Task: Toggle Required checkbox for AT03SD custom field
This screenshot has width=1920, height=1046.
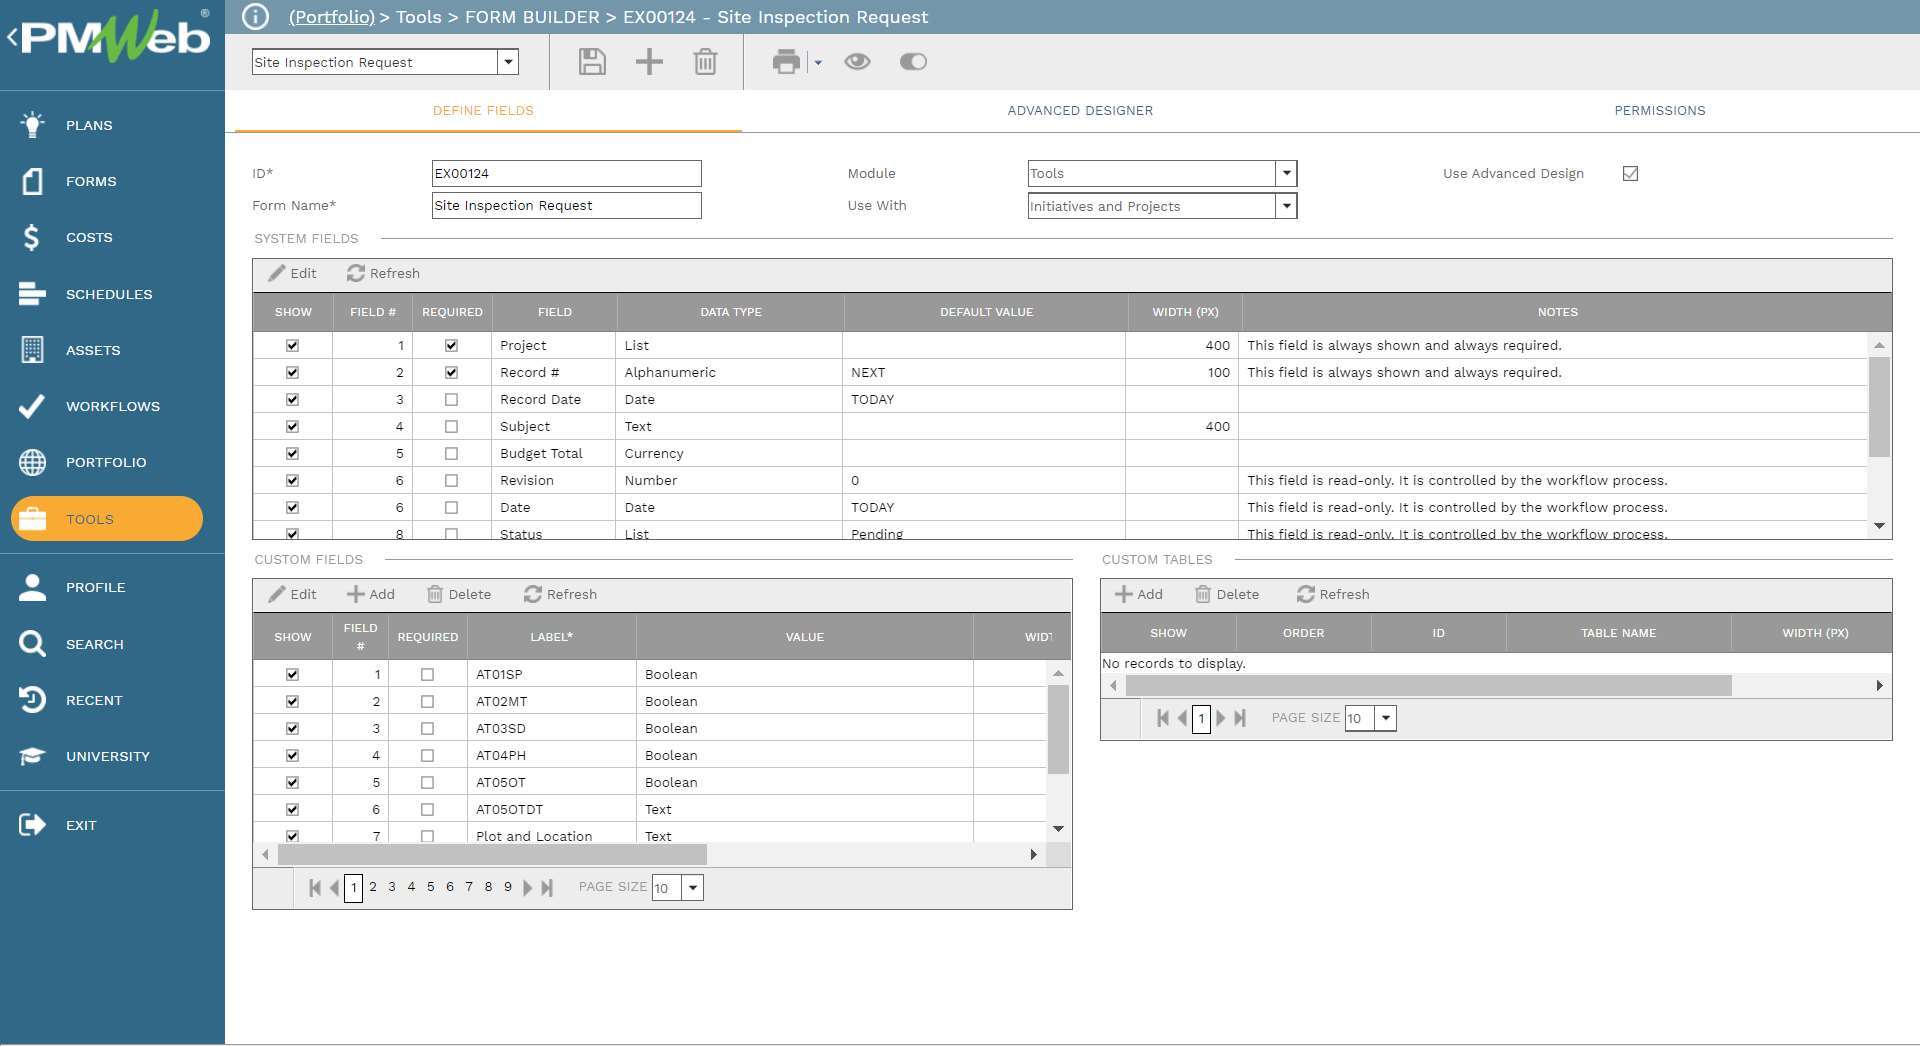Action: coord(427,728)
